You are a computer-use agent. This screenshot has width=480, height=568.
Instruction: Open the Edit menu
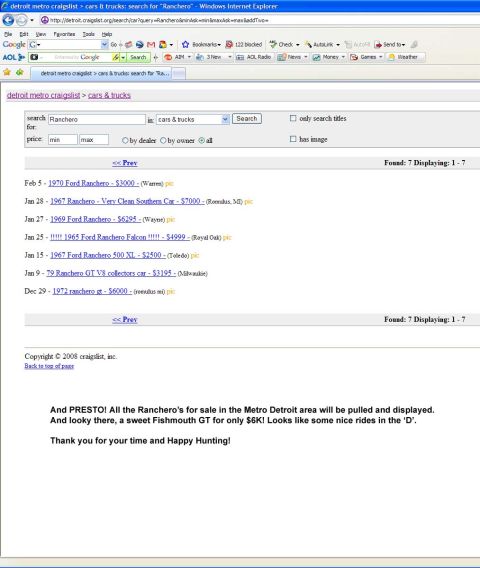coord(24,34)
